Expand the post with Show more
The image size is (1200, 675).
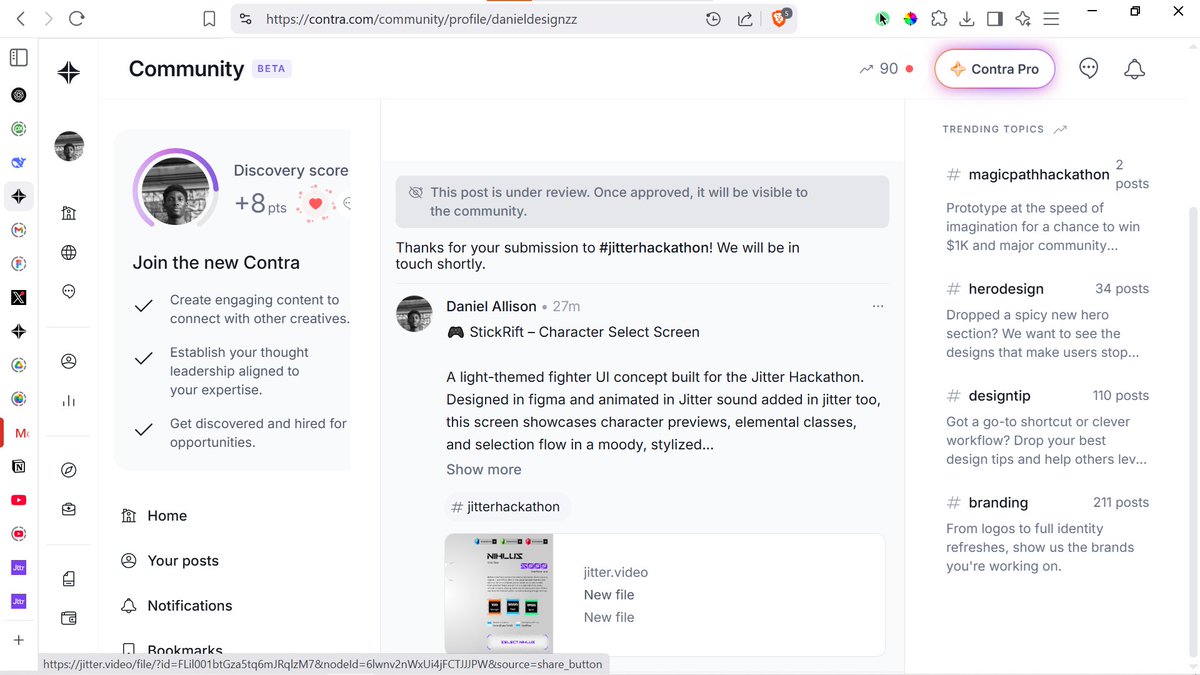[484, 470]
